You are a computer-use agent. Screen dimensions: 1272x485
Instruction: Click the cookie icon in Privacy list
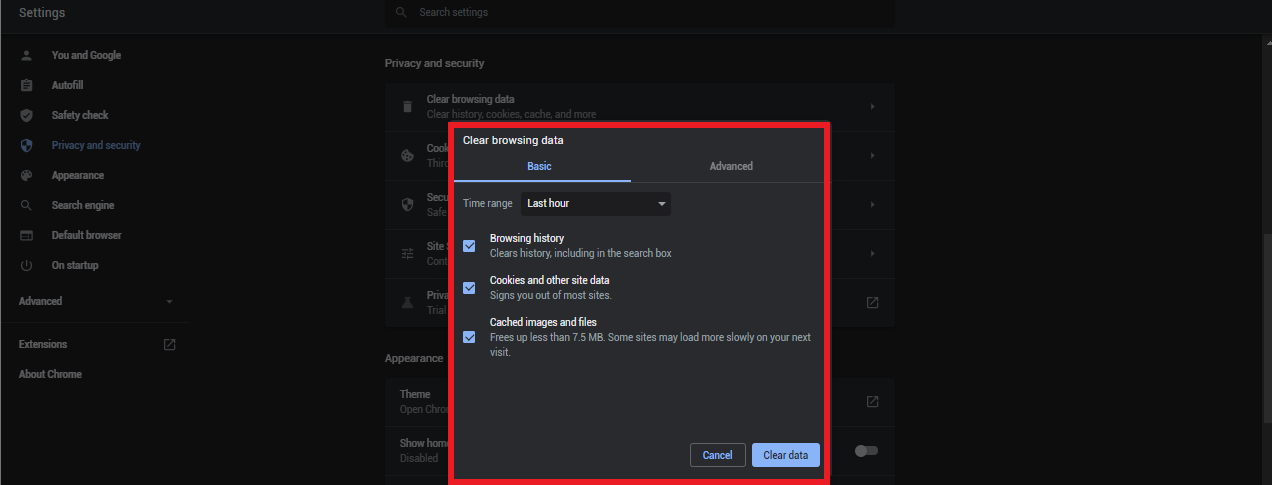coord(407,155)
